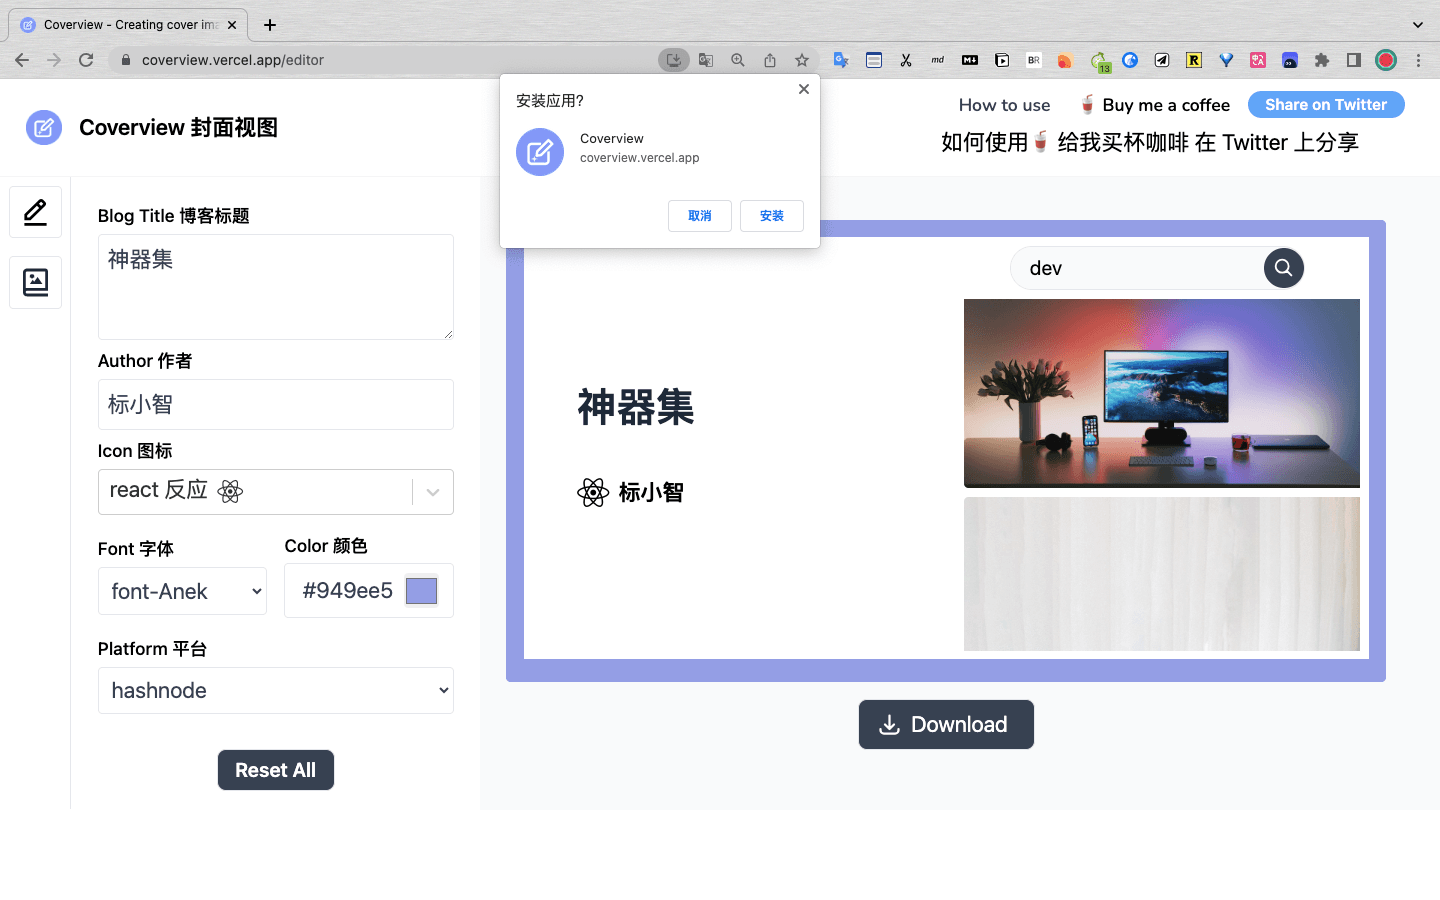Open the Chrome three-dot menu
Viewport: 1440px width, 900px height.
1418,60
